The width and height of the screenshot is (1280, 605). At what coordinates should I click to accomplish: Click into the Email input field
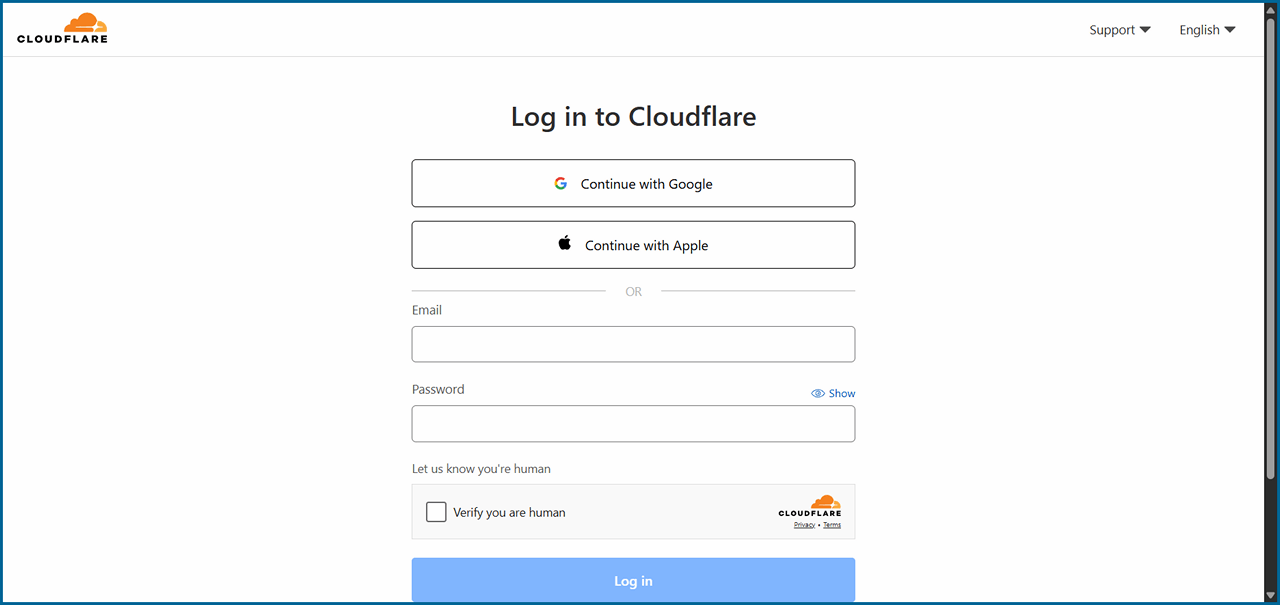click(633, 344)
